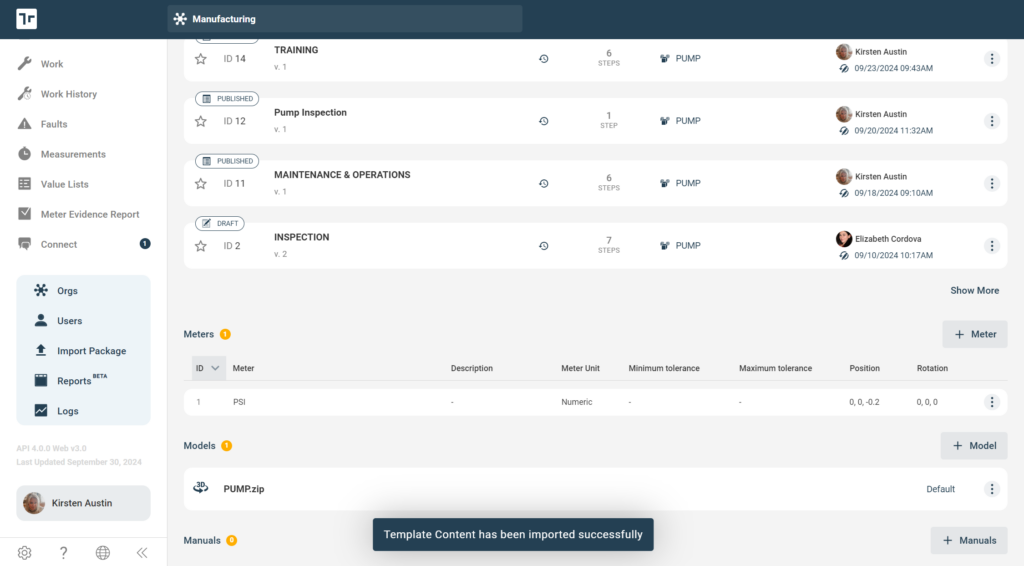Click the Connect notification badge

(145, 244)
